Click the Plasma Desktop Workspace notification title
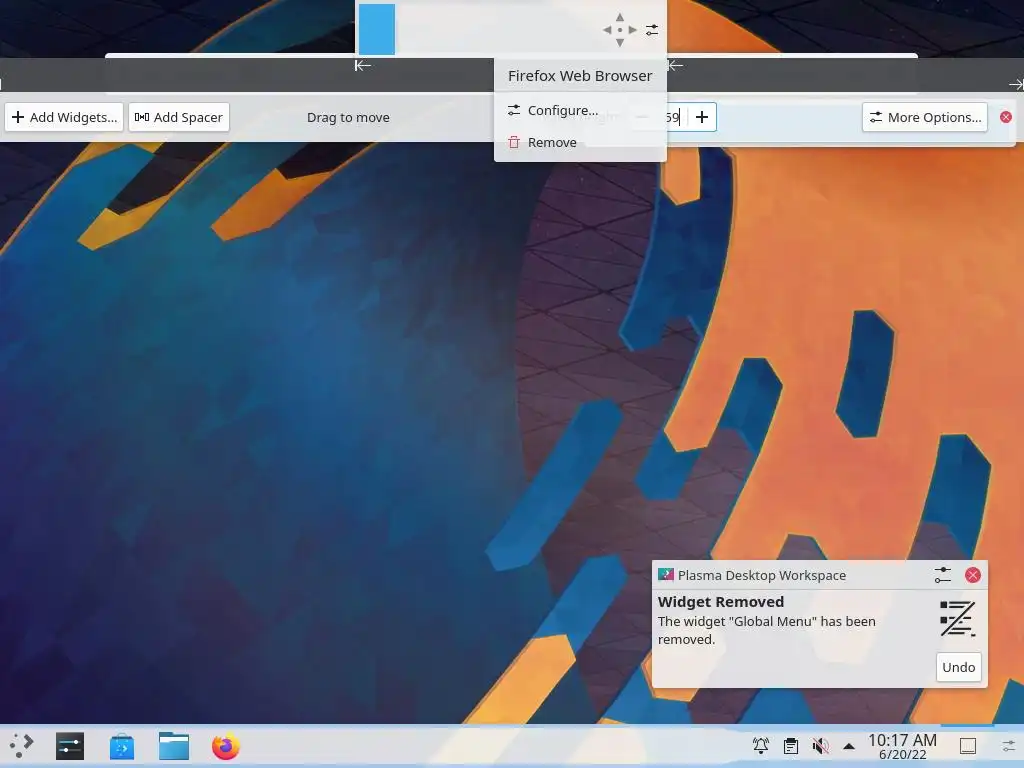Screen dimensions: 1024x768 click(x=761, y=575)
